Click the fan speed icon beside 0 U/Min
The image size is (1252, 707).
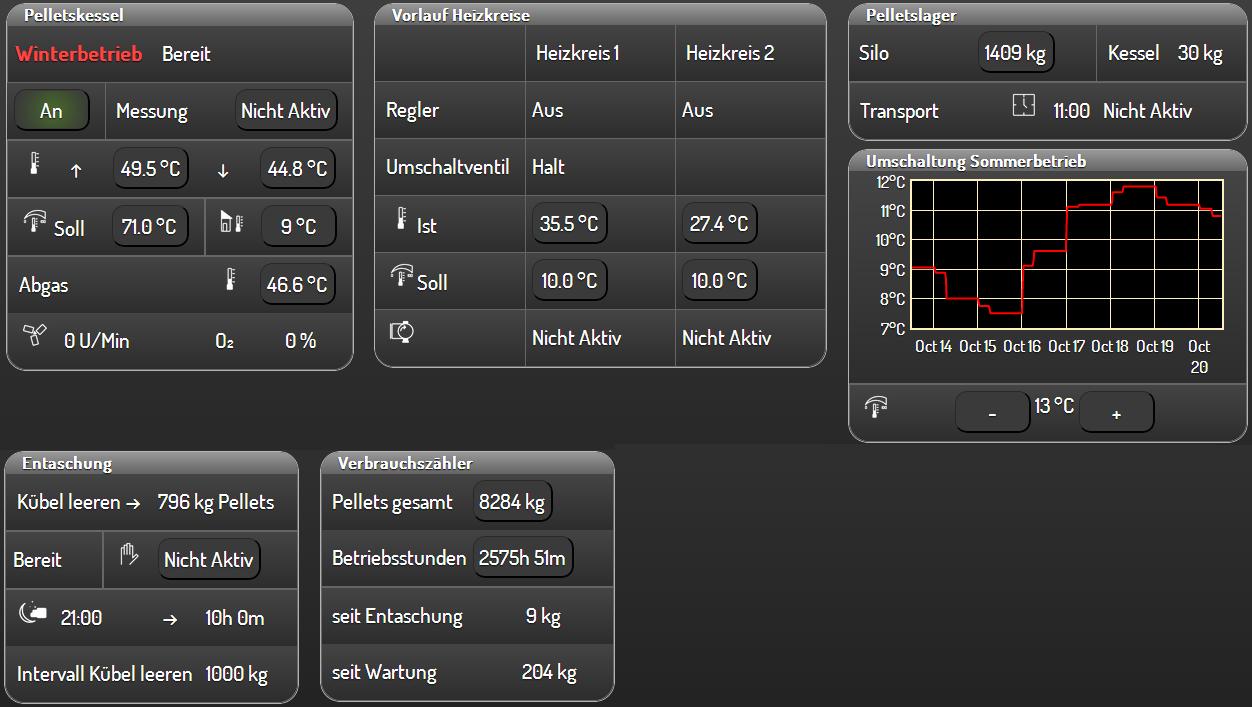coord(34,337)
